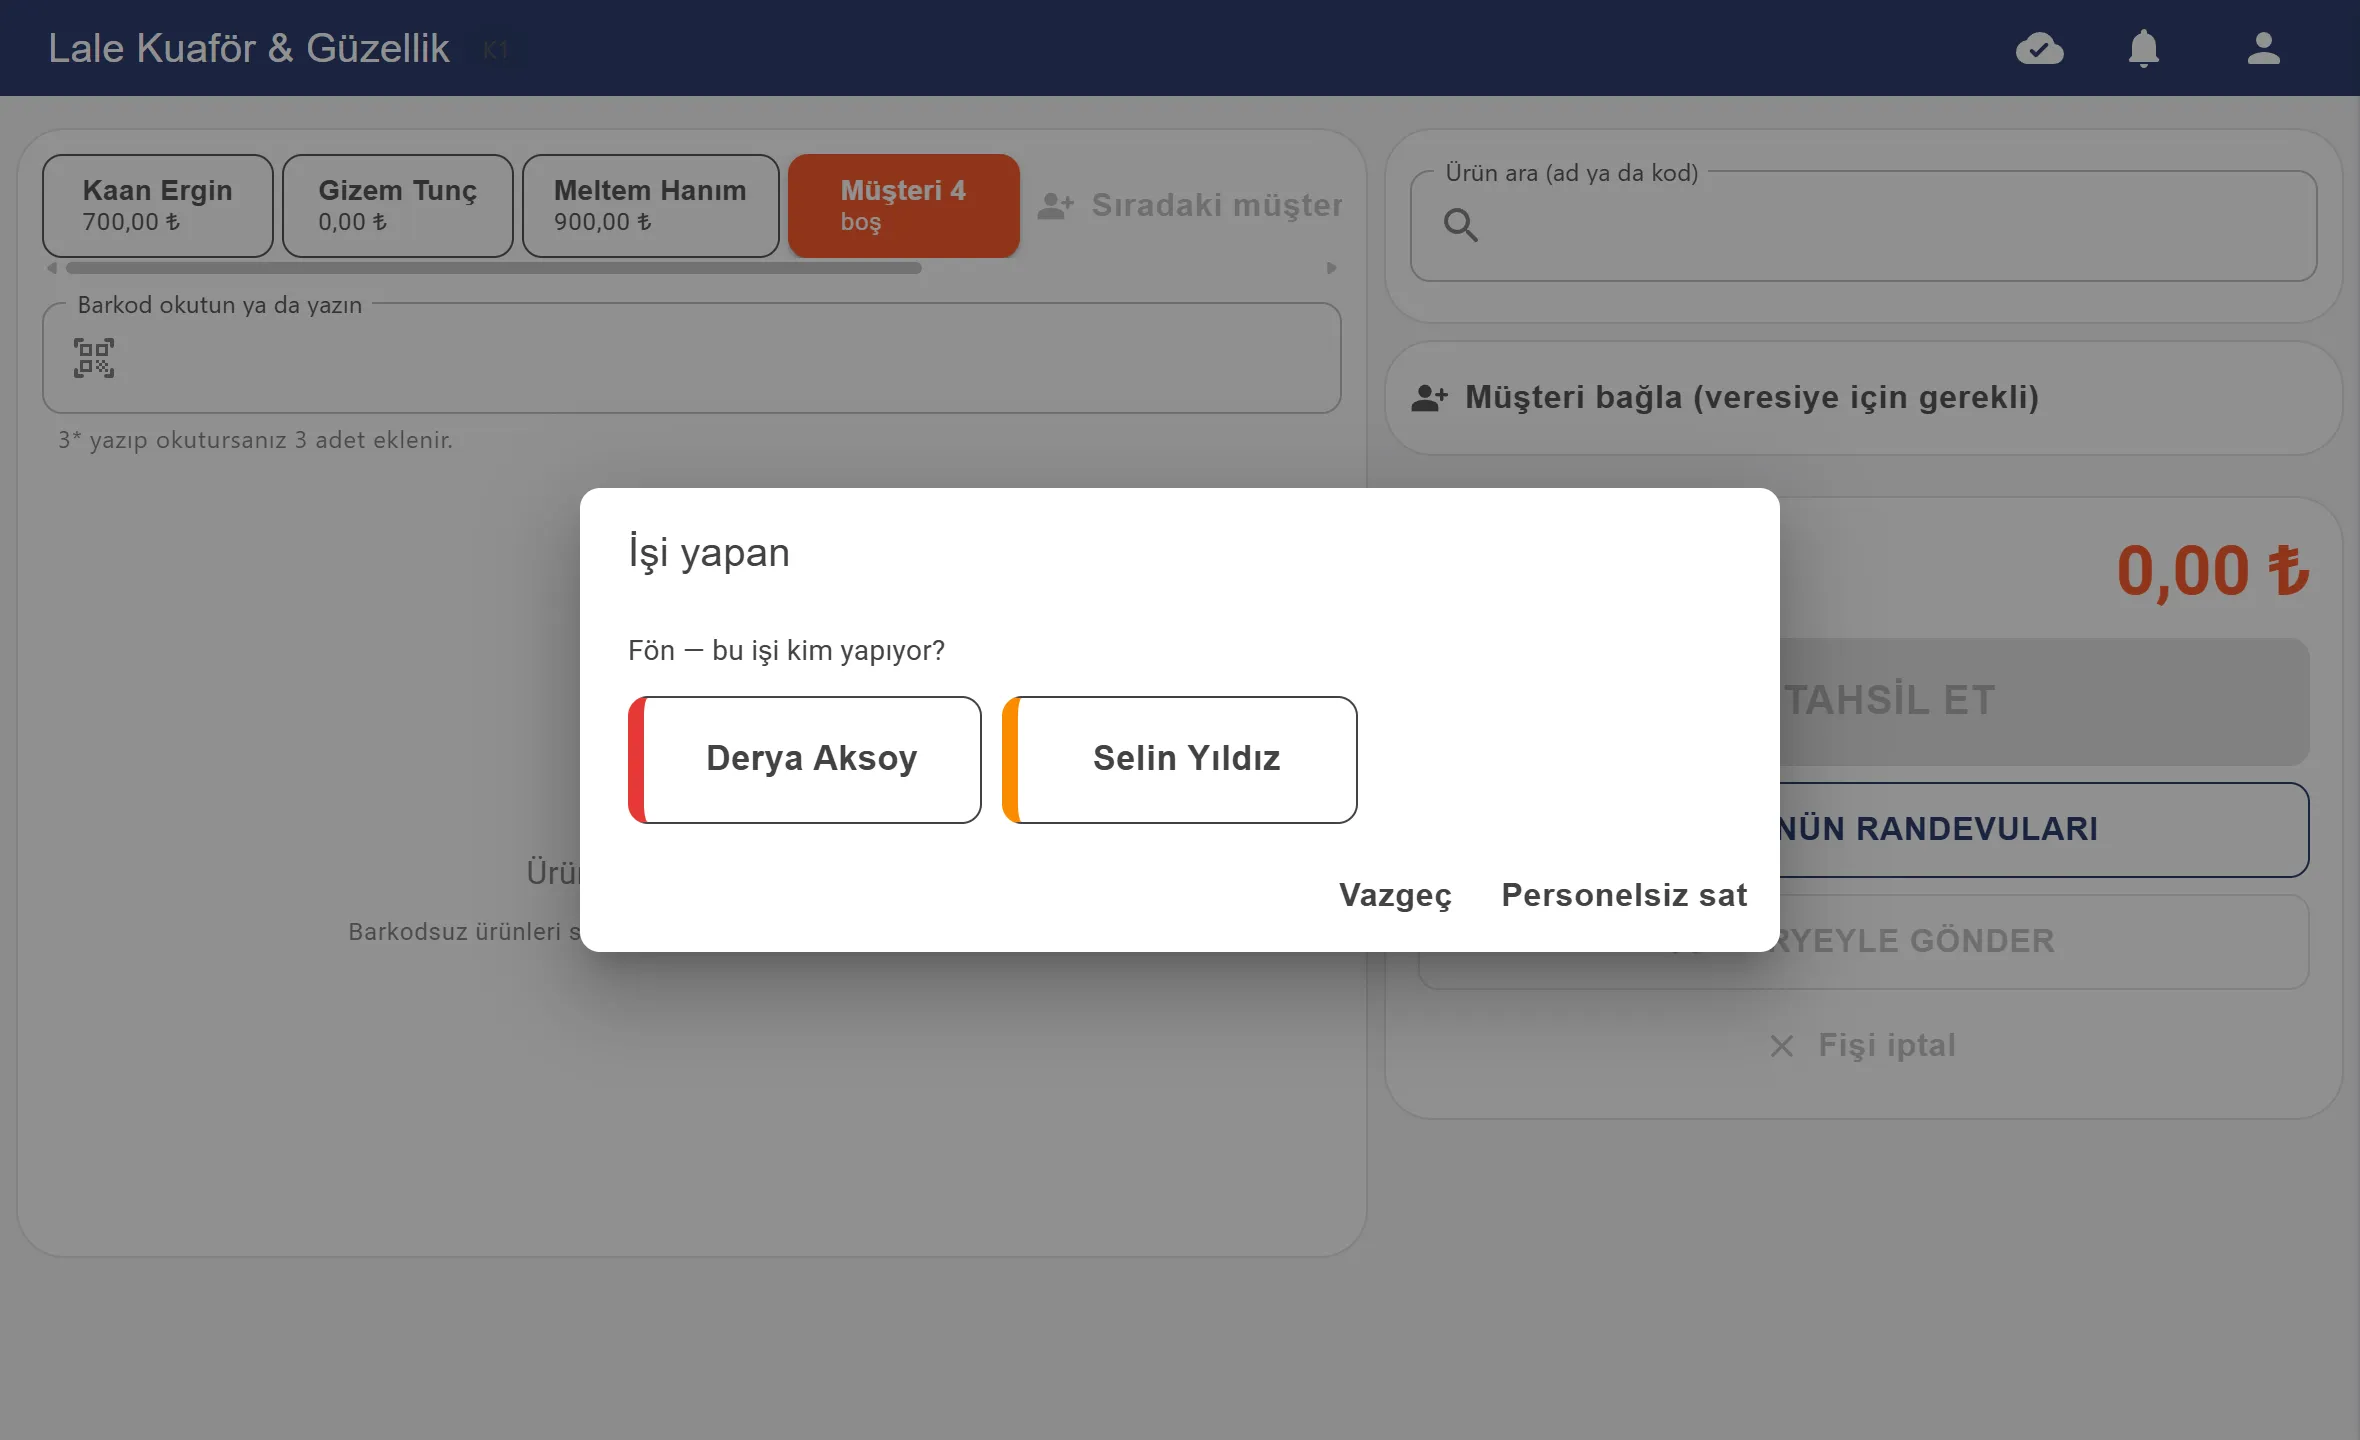
Task: Switch to Gizem Tunç customer tab
Action: tap(398, 205)
